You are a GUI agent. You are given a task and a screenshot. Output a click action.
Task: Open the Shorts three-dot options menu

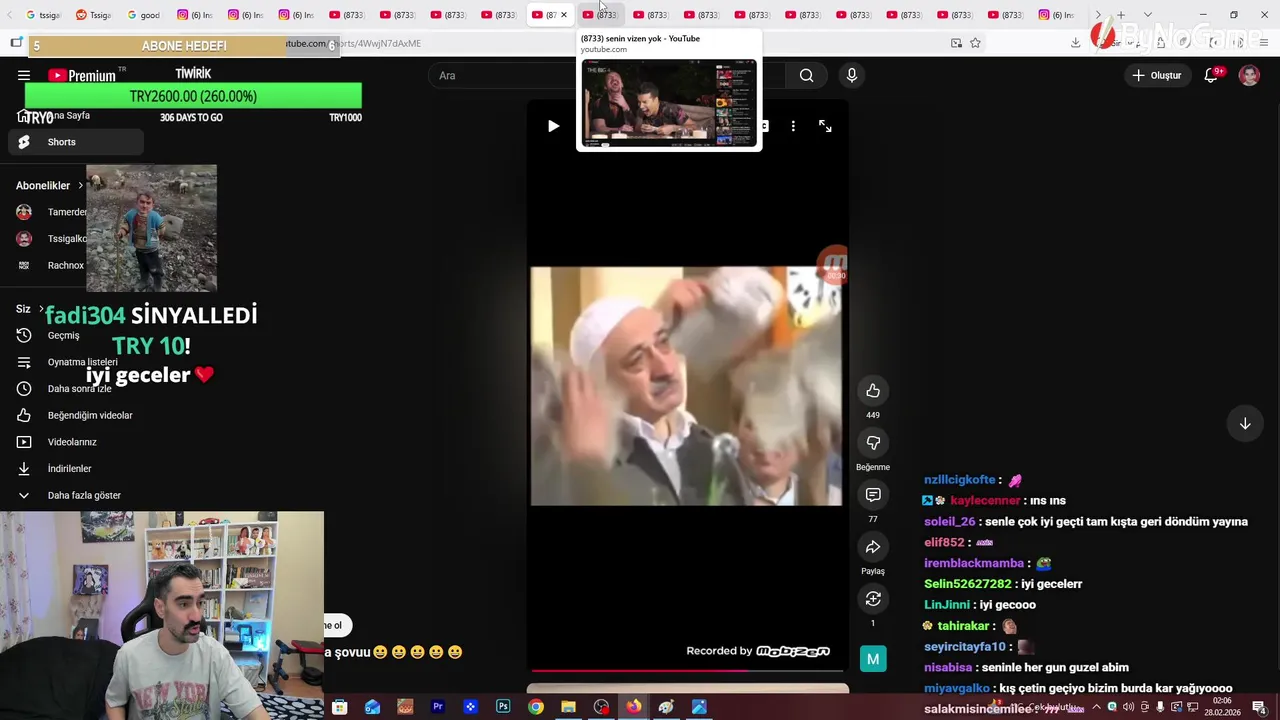[793, 126]
